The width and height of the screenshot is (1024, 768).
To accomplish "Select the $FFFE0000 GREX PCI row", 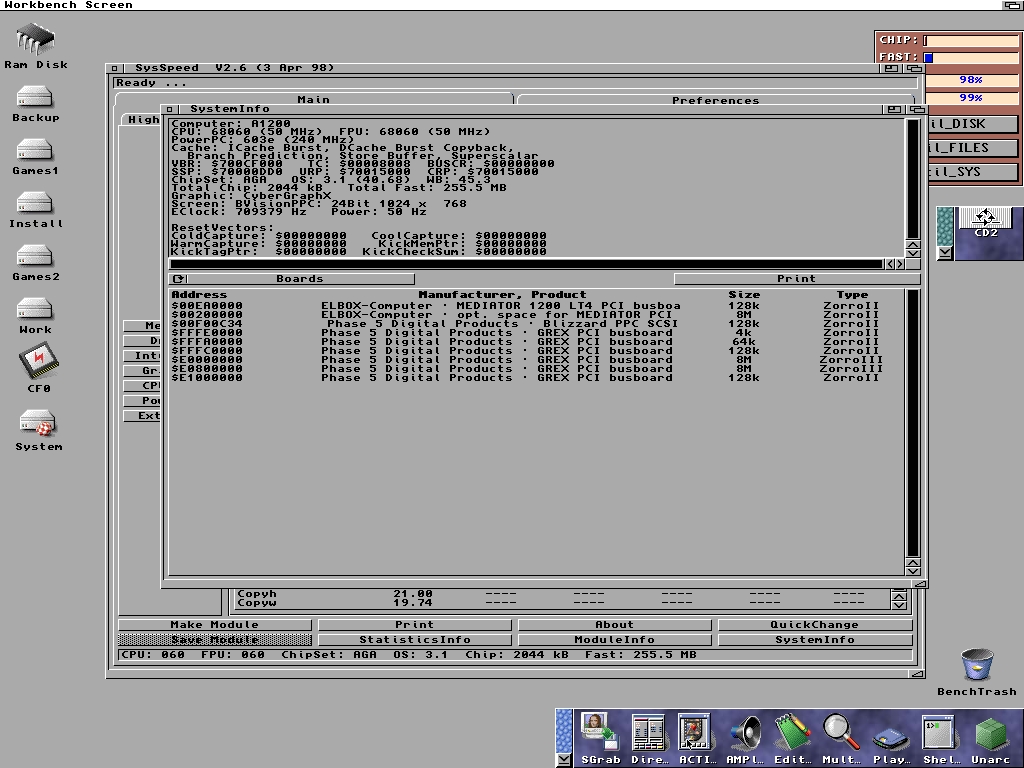I will click(x=536, y=333).
